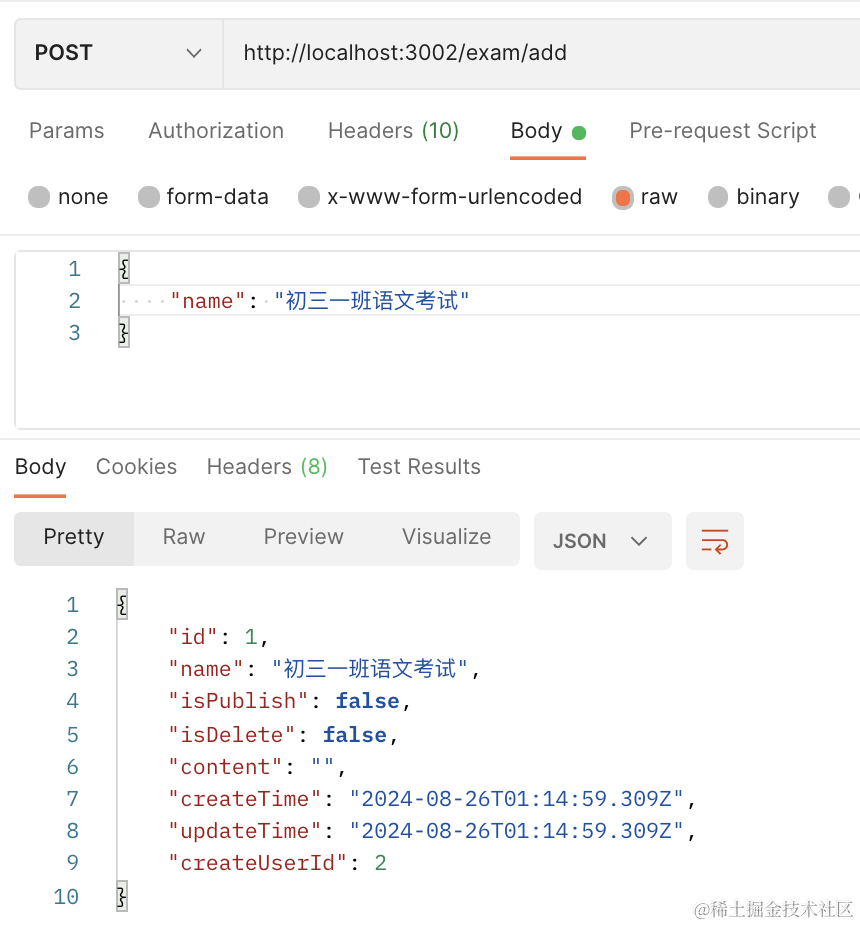Click the Visualize response button

point(446,537)
